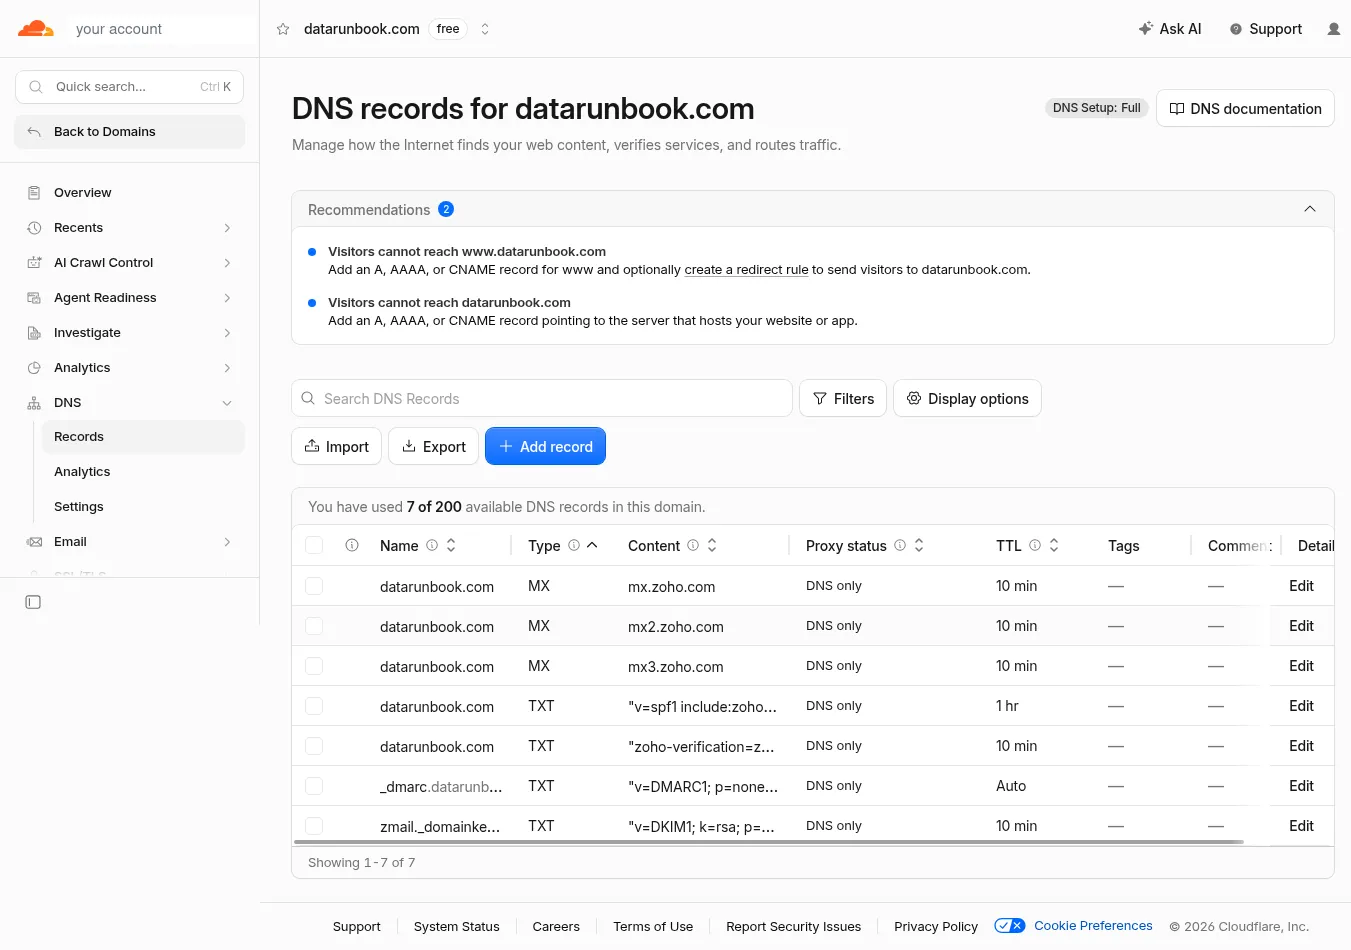Toggle the Cookie Preferences switch icon

[1010, 926]
